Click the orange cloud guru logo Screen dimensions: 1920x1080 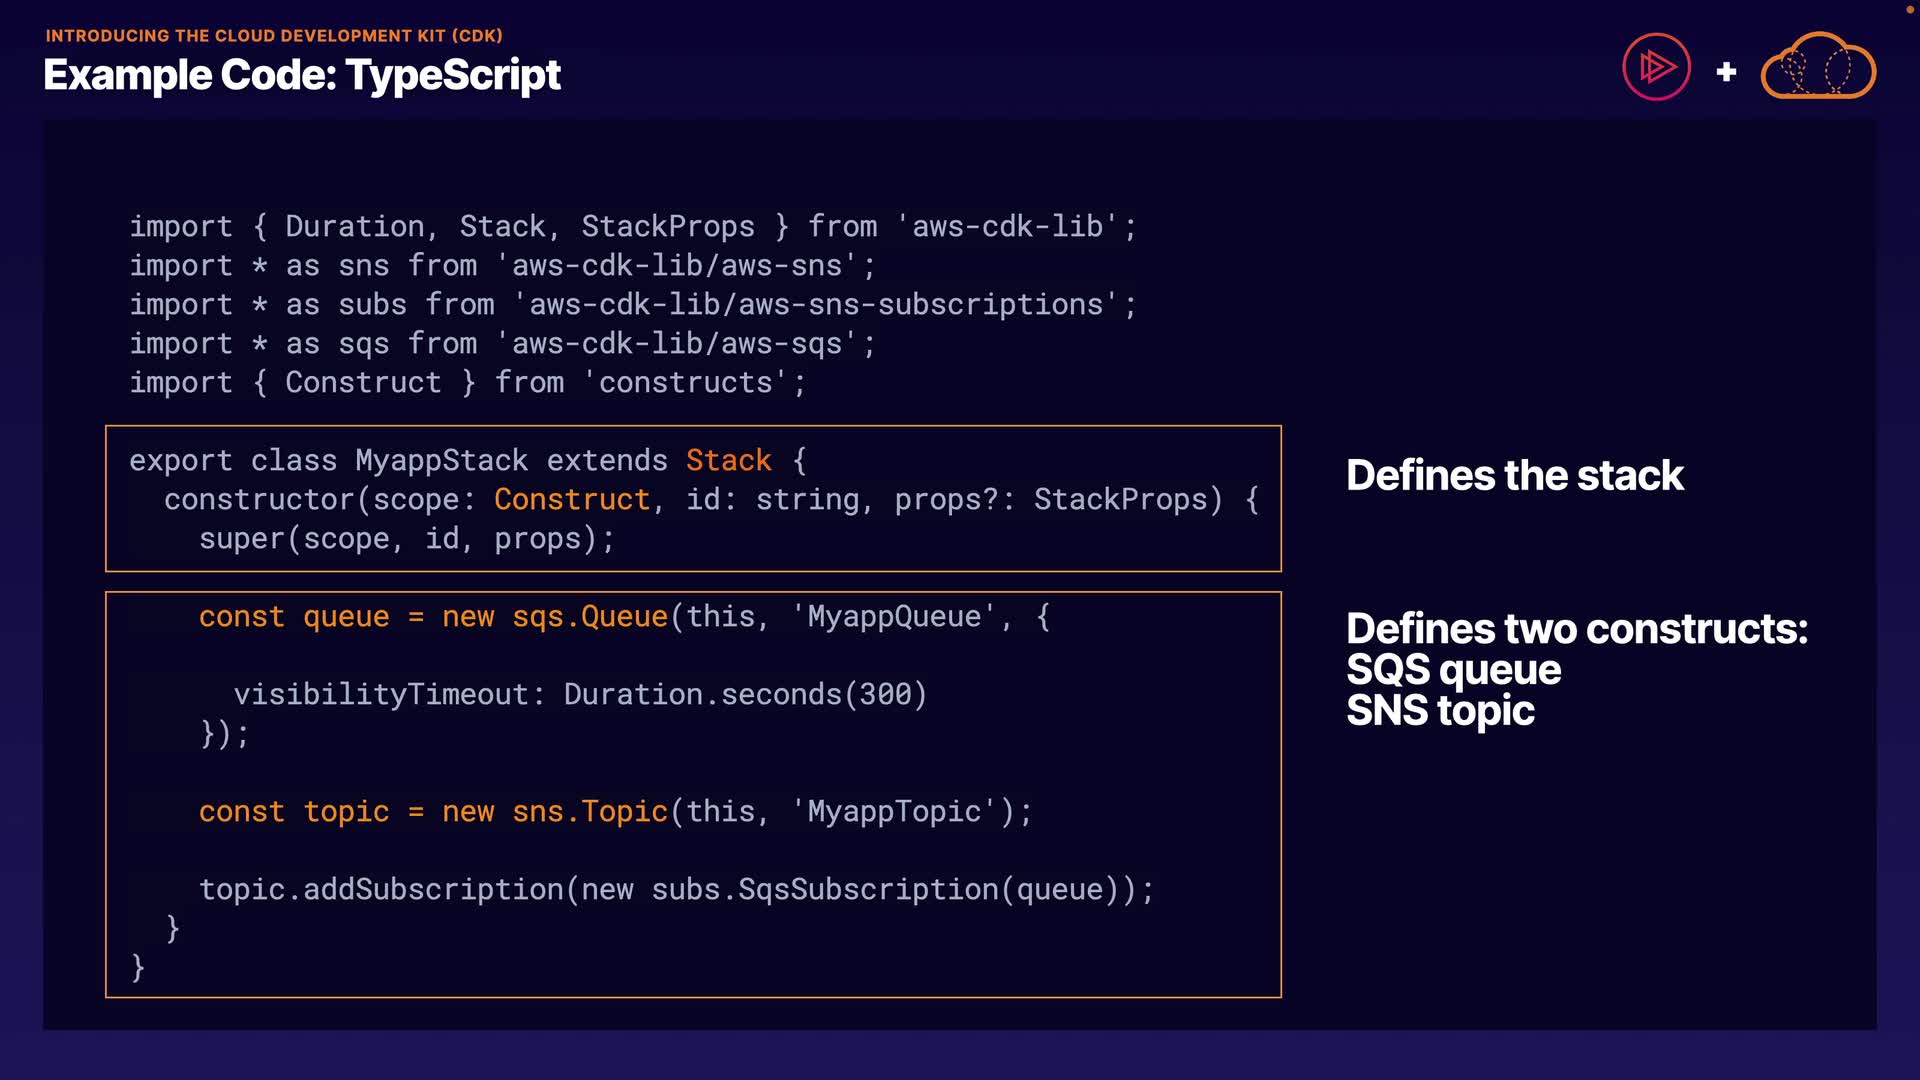[x=1818, y=68]
